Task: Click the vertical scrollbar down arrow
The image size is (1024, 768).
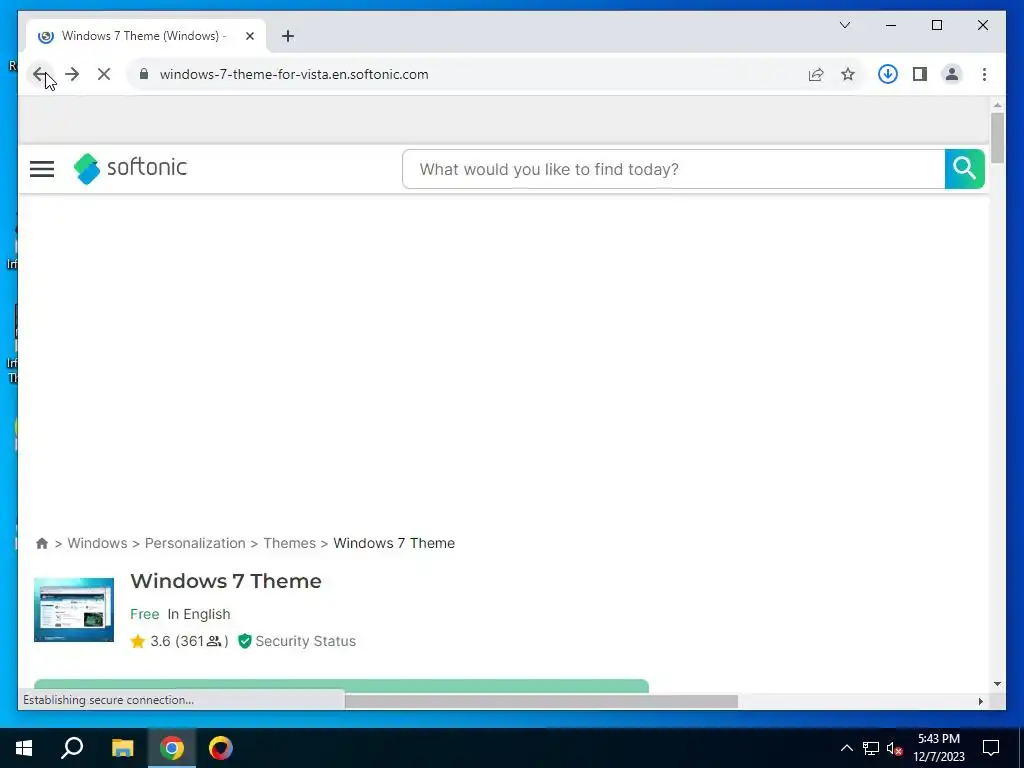Action: pyautogui.click(x=997, y=684)
